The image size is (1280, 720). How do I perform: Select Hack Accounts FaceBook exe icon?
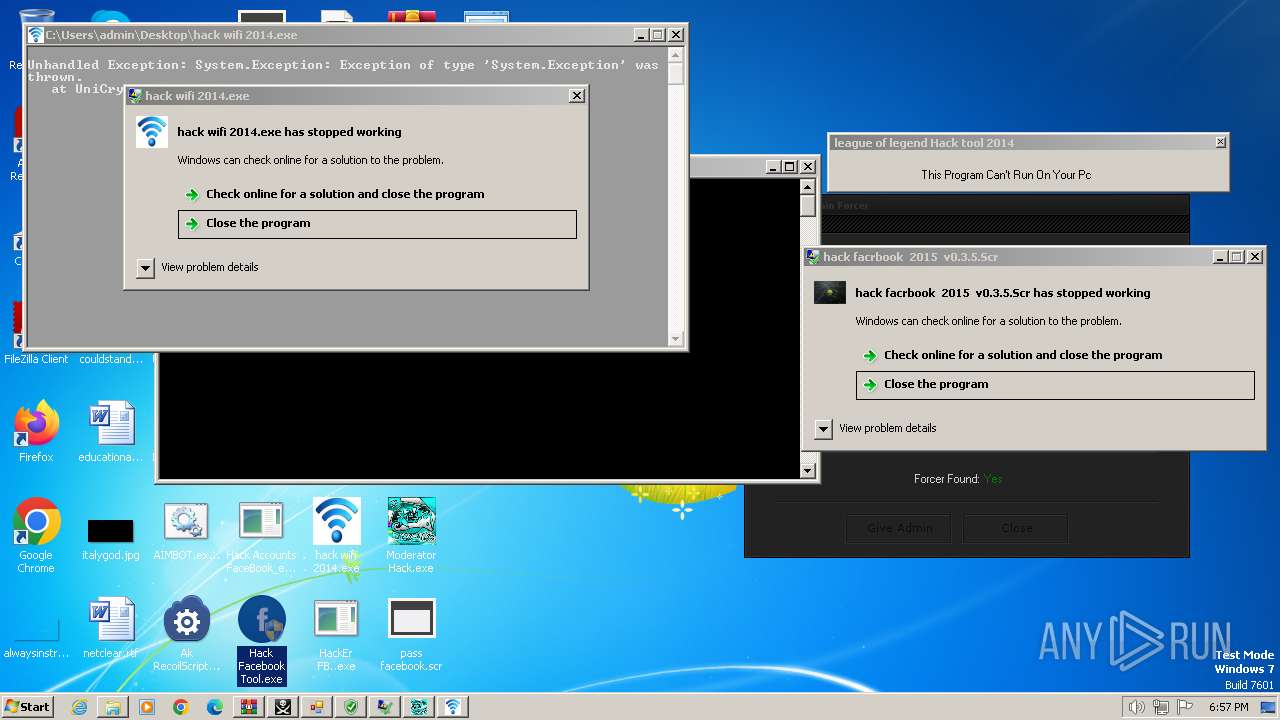(x=261, y=536)
